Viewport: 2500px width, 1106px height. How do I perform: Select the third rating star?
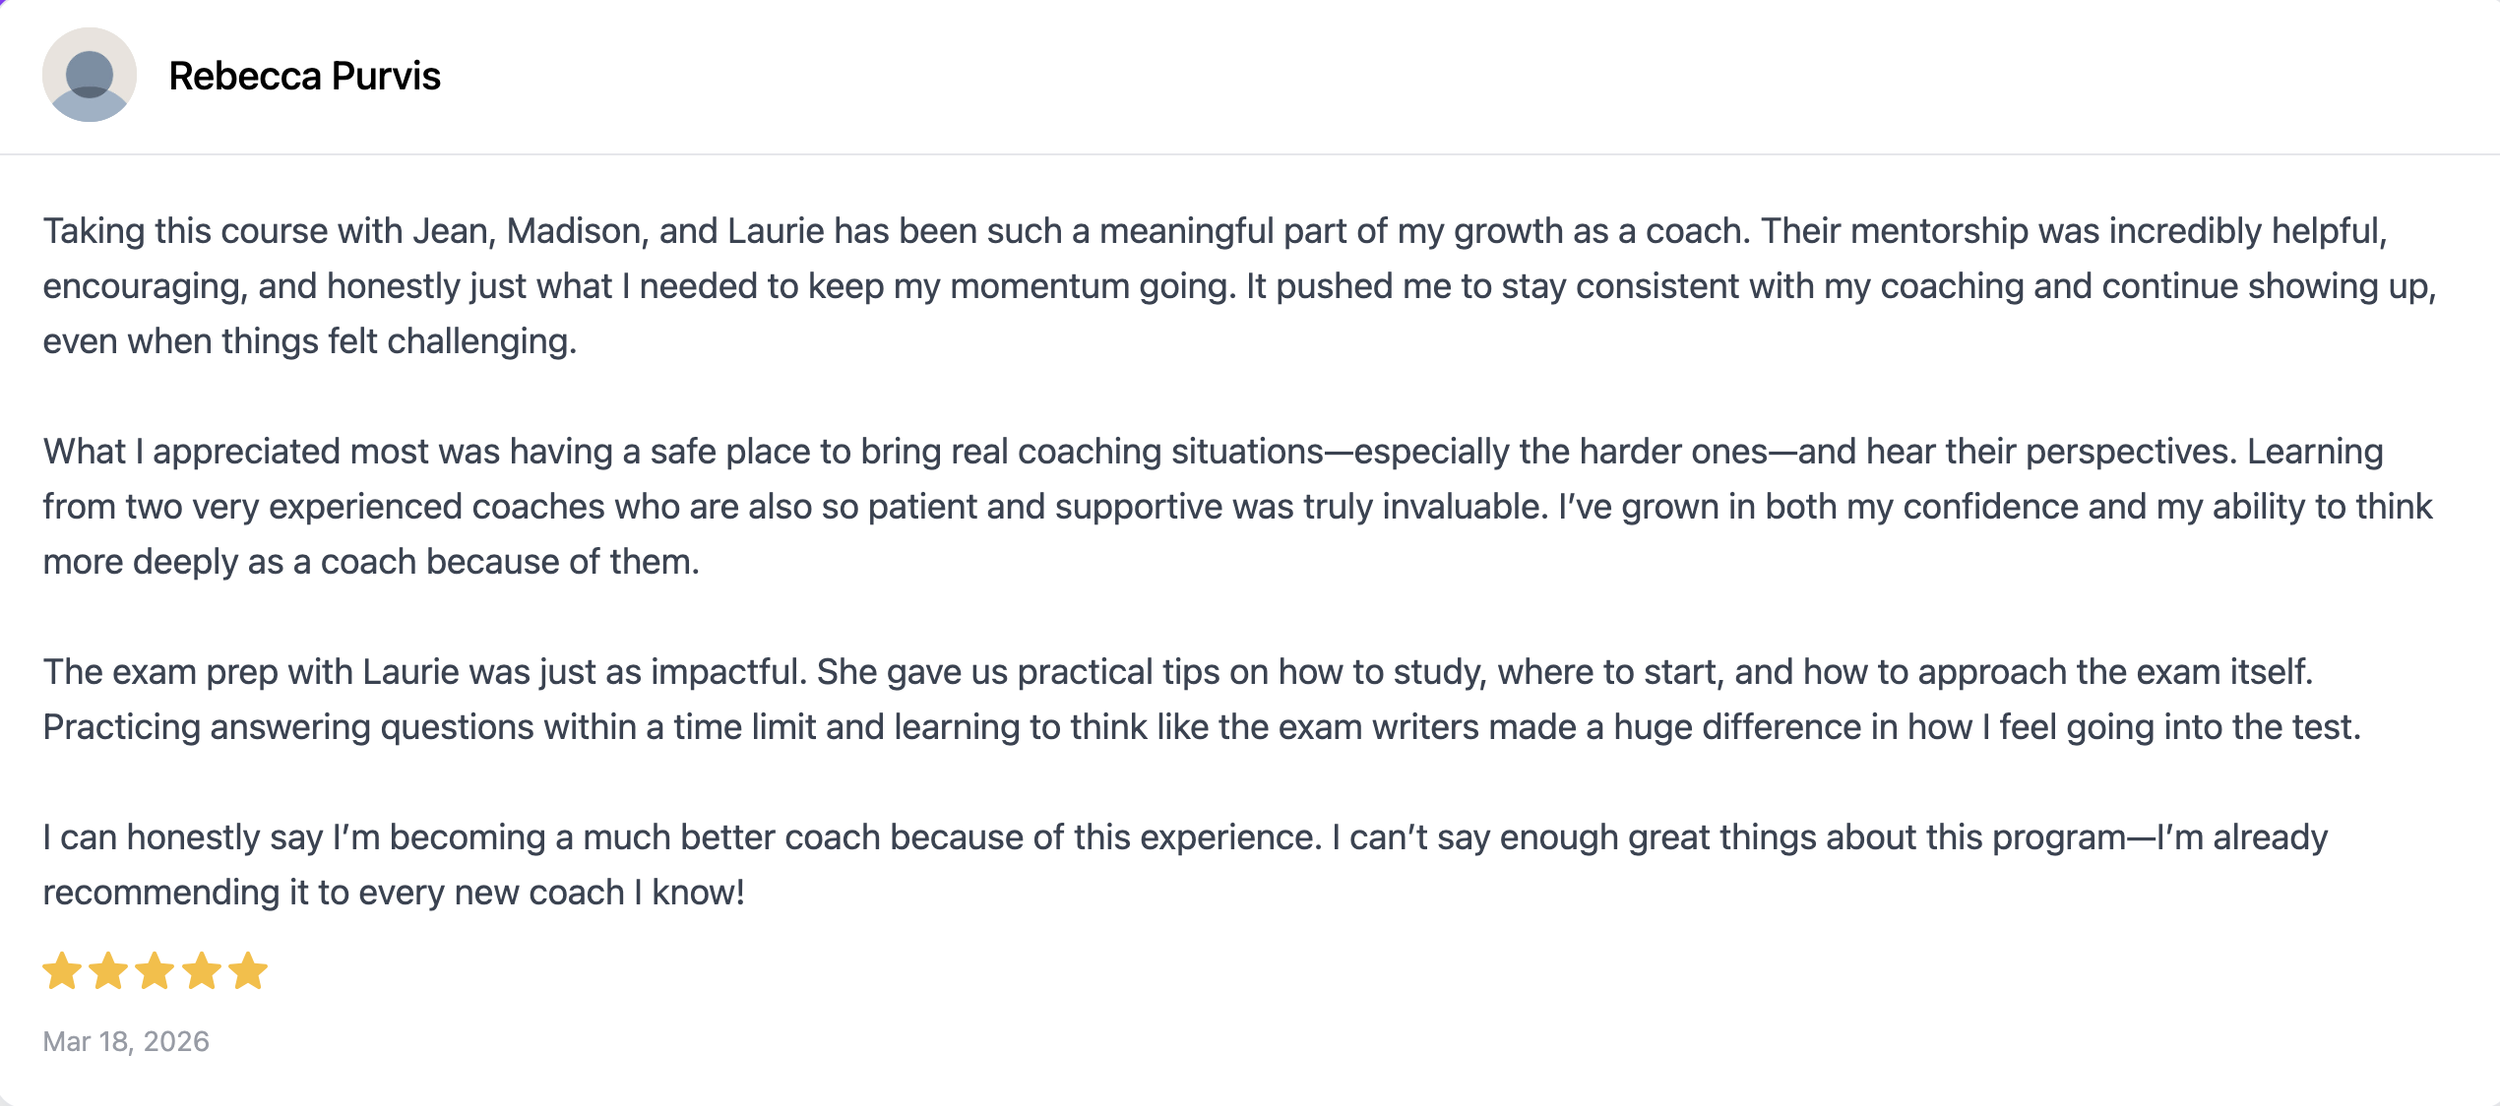tap(155, 971)
